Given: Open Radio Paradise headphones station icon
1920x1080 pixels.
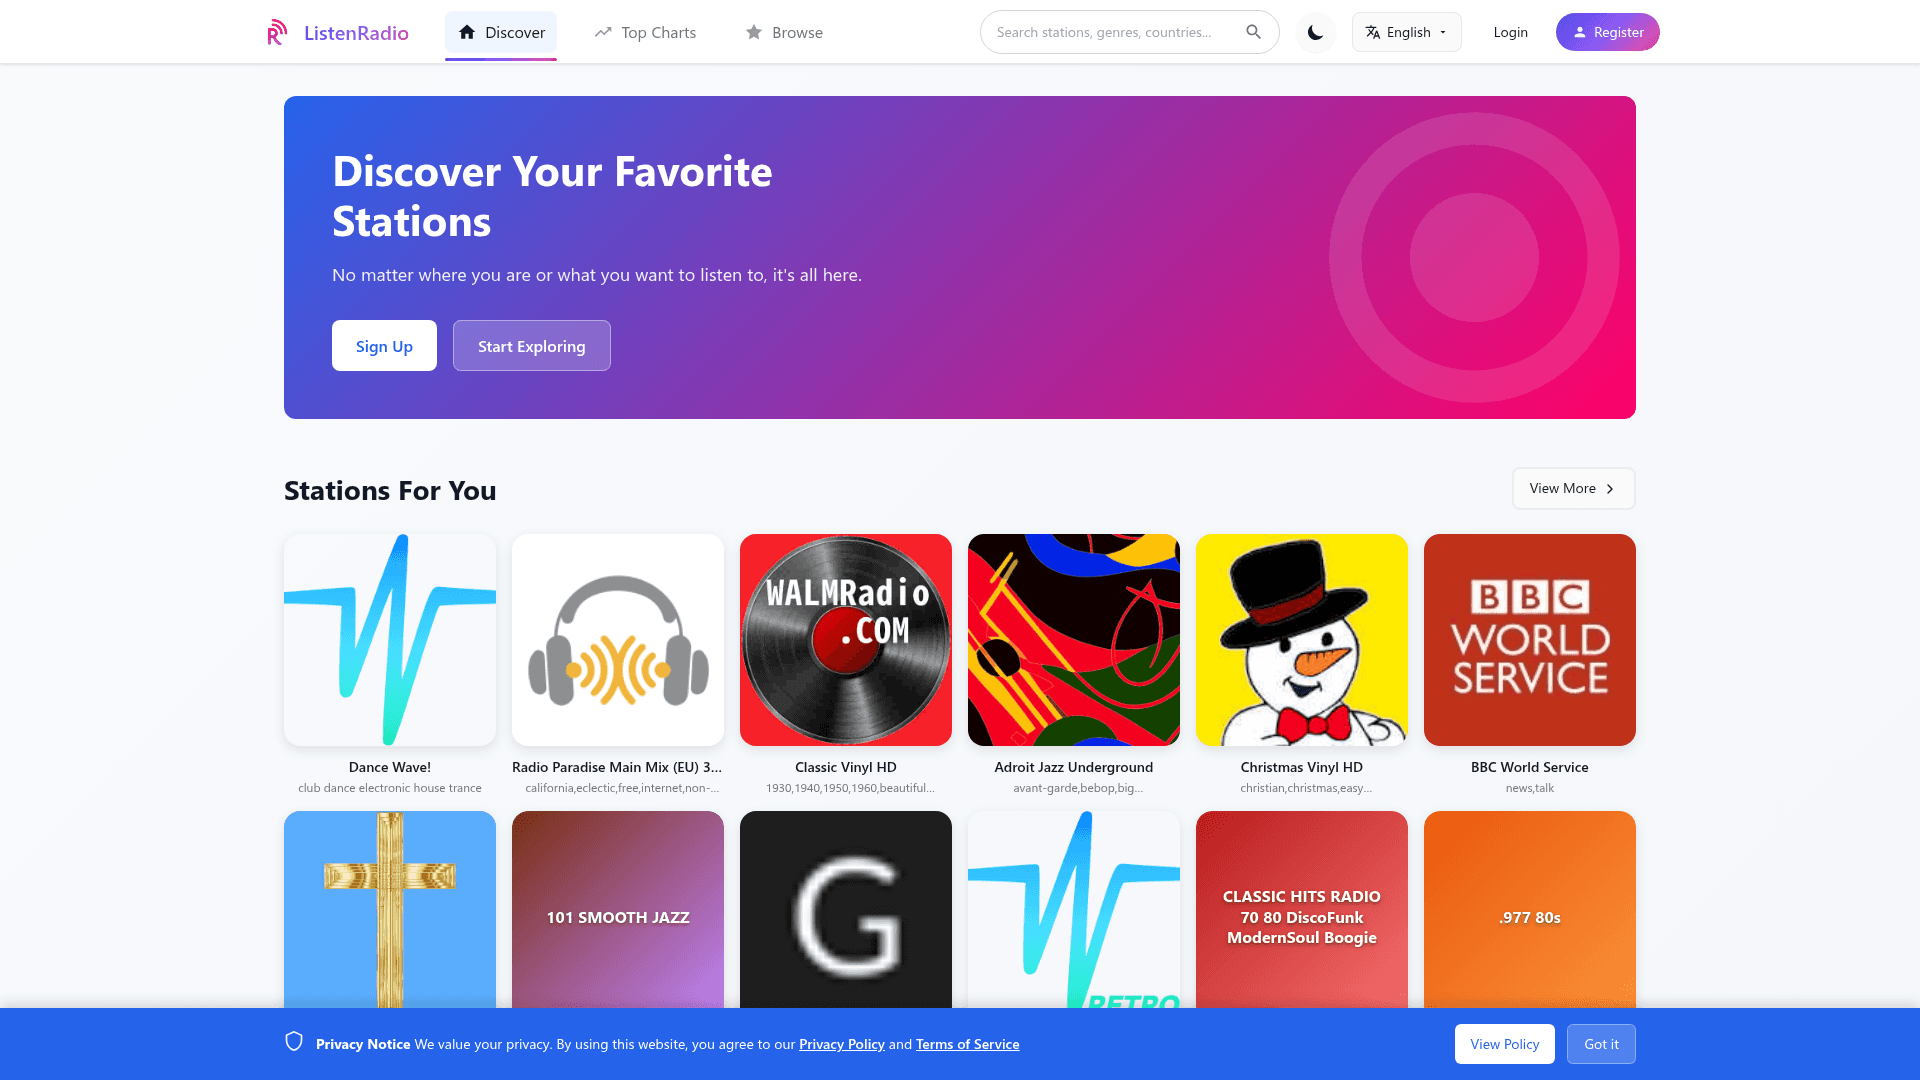Looking at the screenshot, I should (x=618, y=640).
